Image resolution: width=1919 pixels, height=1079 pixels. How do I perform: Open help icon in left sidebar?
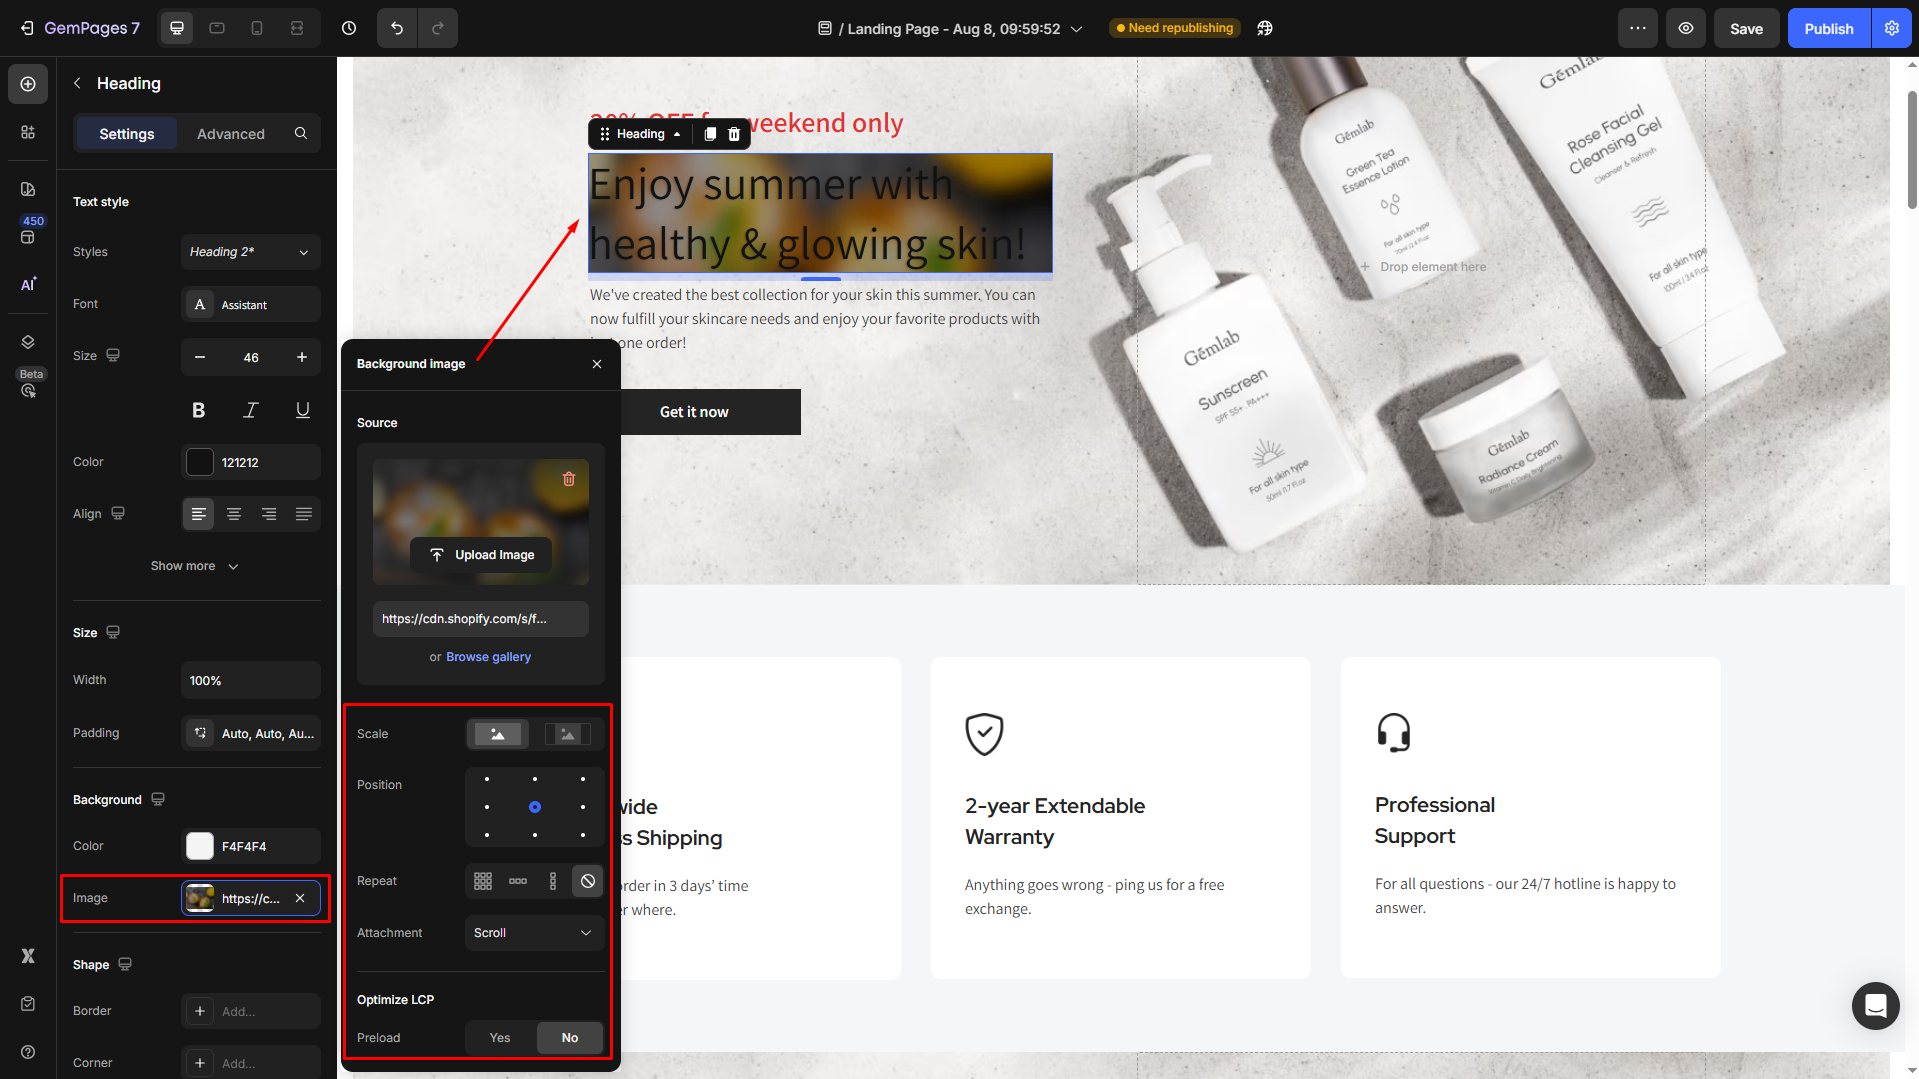tap(28, 1052)
